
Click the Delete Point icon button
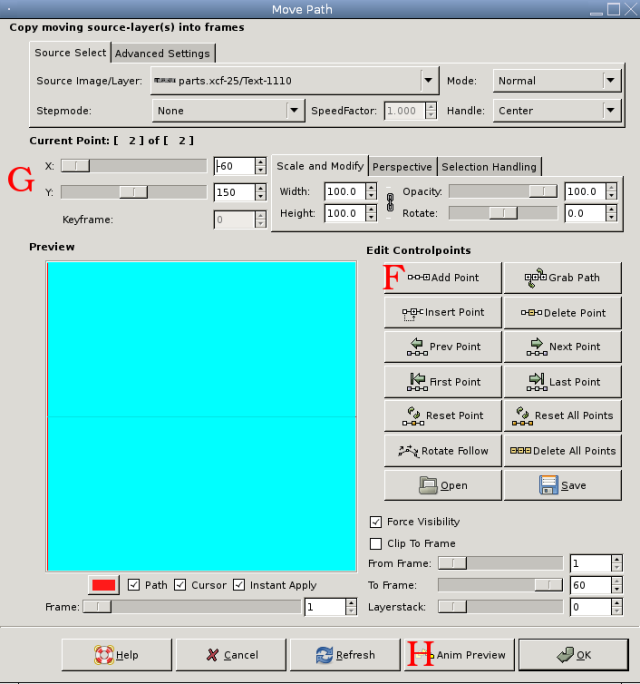pyautogui.click(x=562, y=312)
